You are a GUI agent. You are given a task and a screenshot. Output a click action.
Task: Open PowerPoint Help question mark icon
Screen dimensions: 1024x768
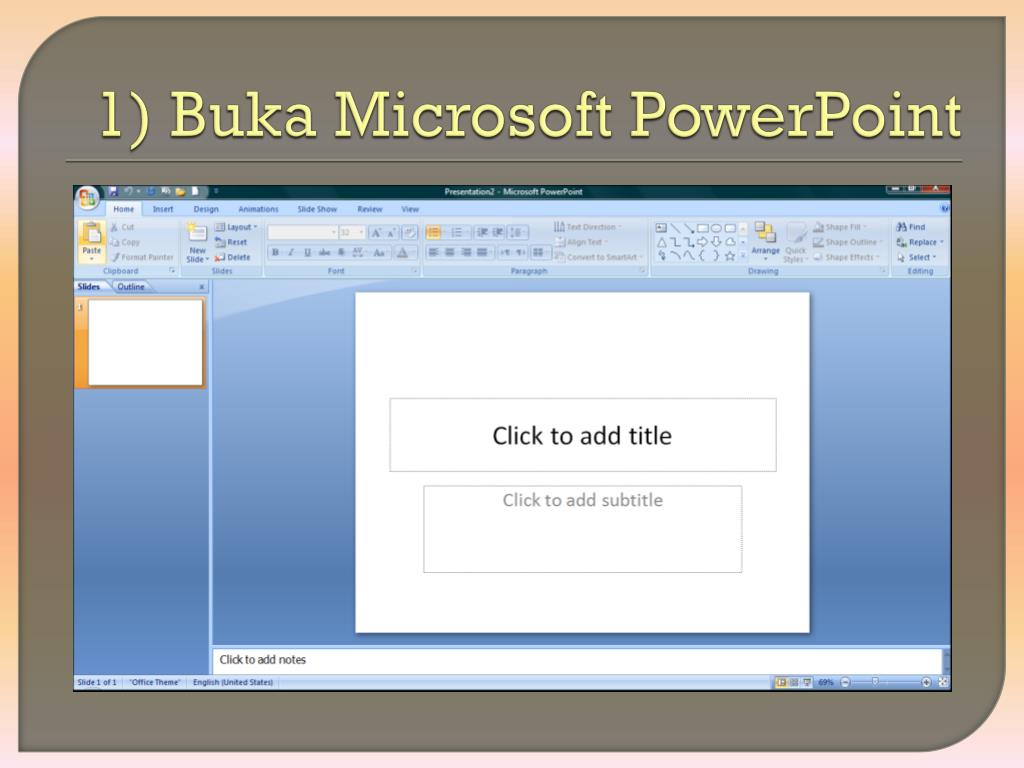[944, 208]
